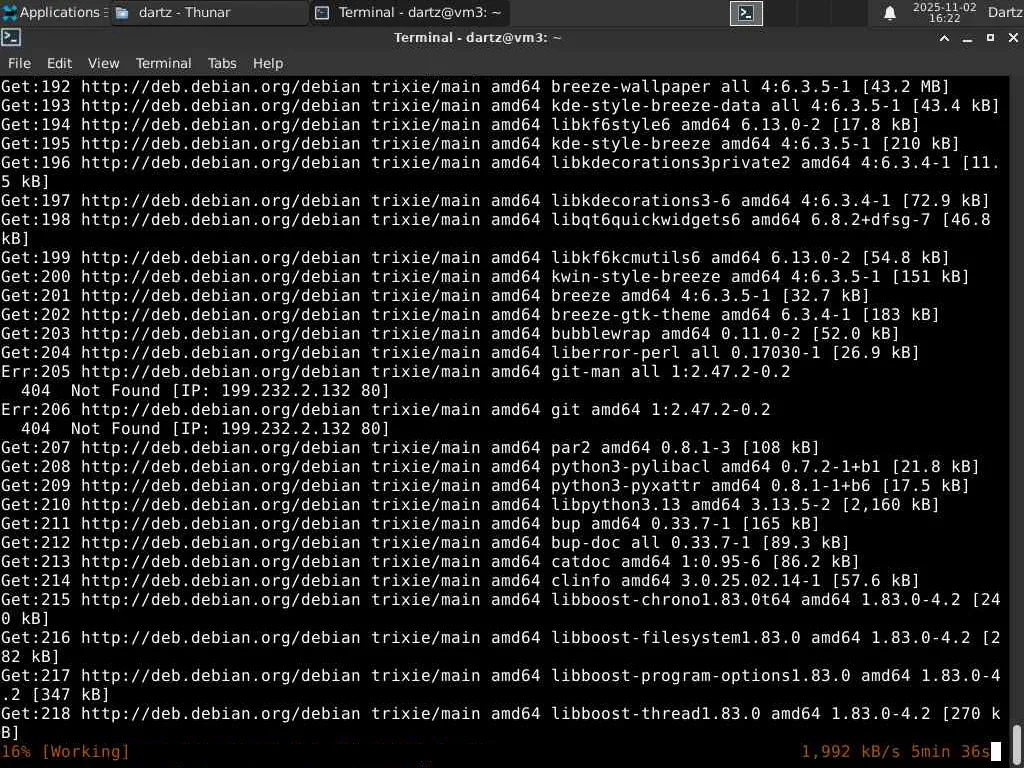Viewport: 1024px width, 768px height.
Task: Click the terminal window menu icon in titlebar
Action: coord(11,38)
